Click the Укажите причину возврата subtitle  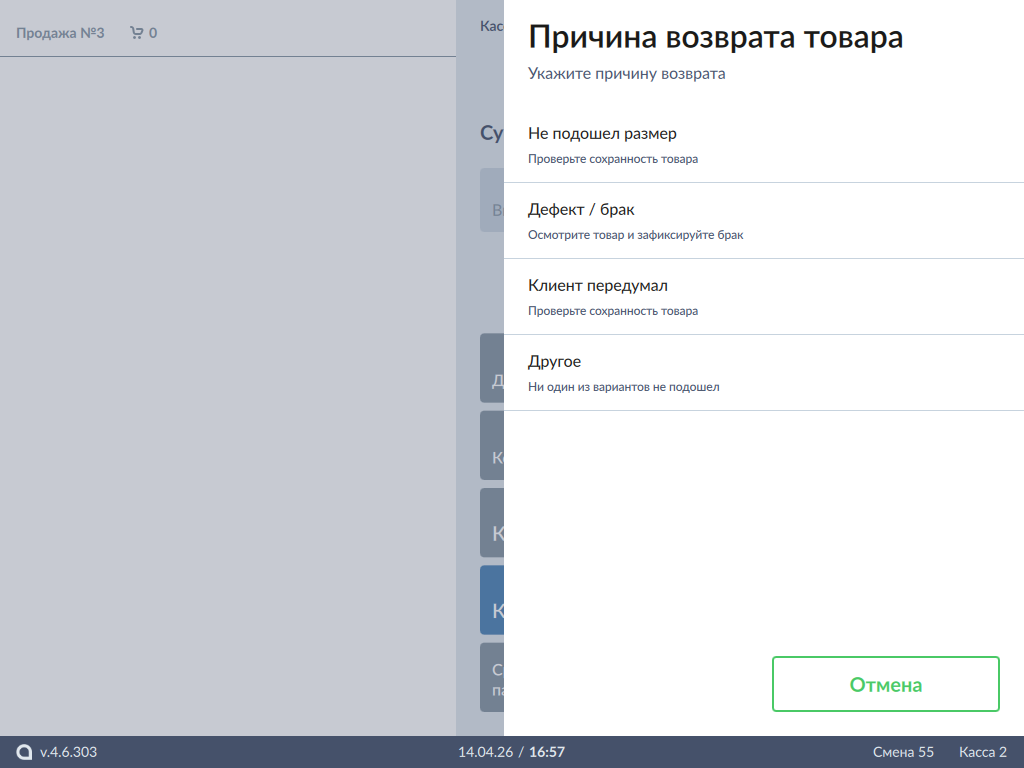(x=626, y=74)
